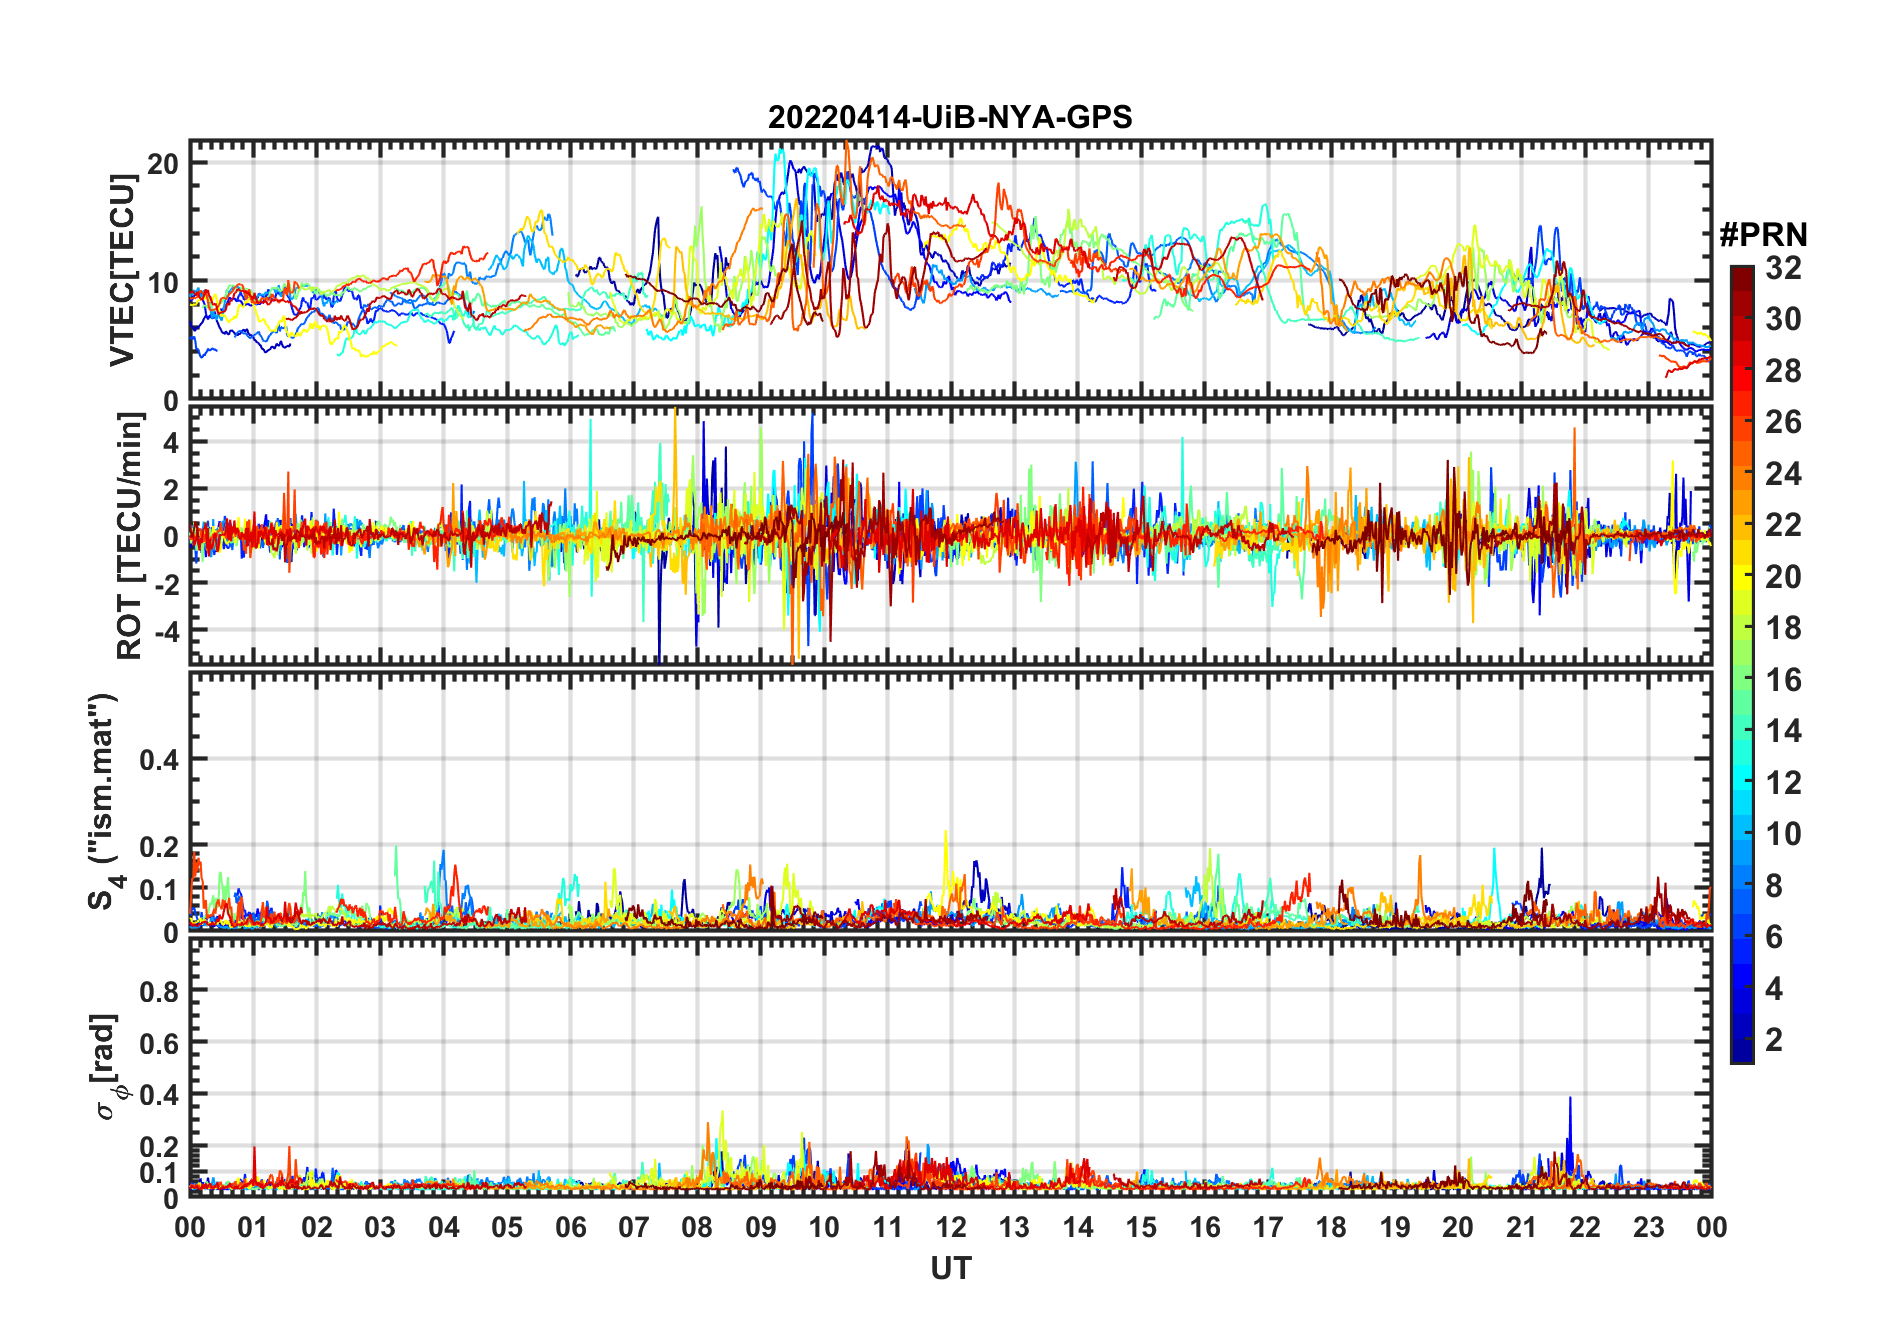Click colorbar tick label "8"
The height and width of the screenshot is (1330, 1902).
pyautogui.click(x=1774, y=885)
